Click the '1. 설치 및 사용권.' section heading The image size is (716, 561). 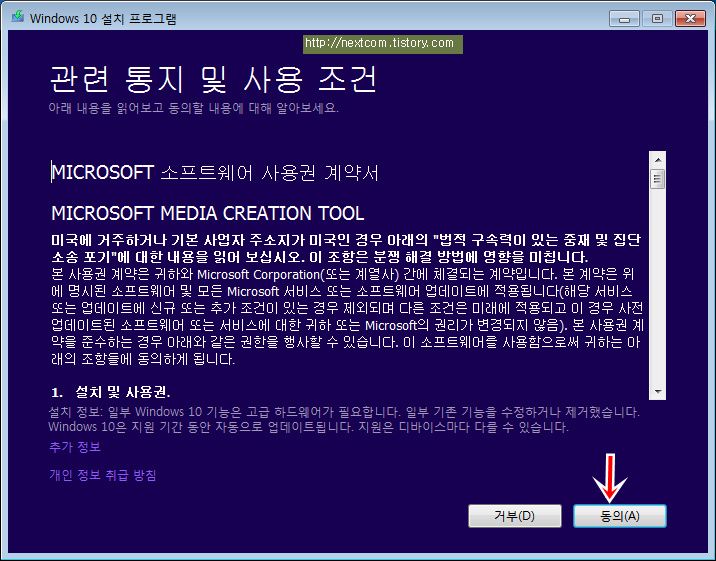point(111,392)
